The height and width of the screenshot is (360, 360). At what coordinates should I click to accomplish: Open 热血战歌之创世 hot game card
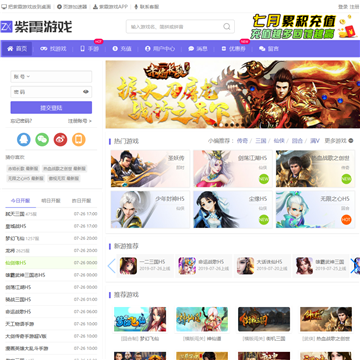coord(315,168)
